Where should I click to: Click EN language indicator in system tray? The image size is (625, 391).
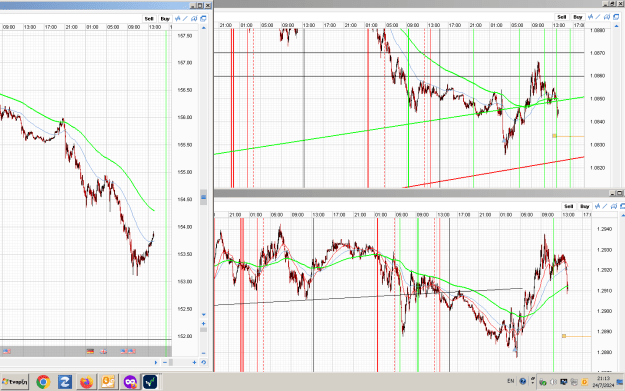pos(510,381)
